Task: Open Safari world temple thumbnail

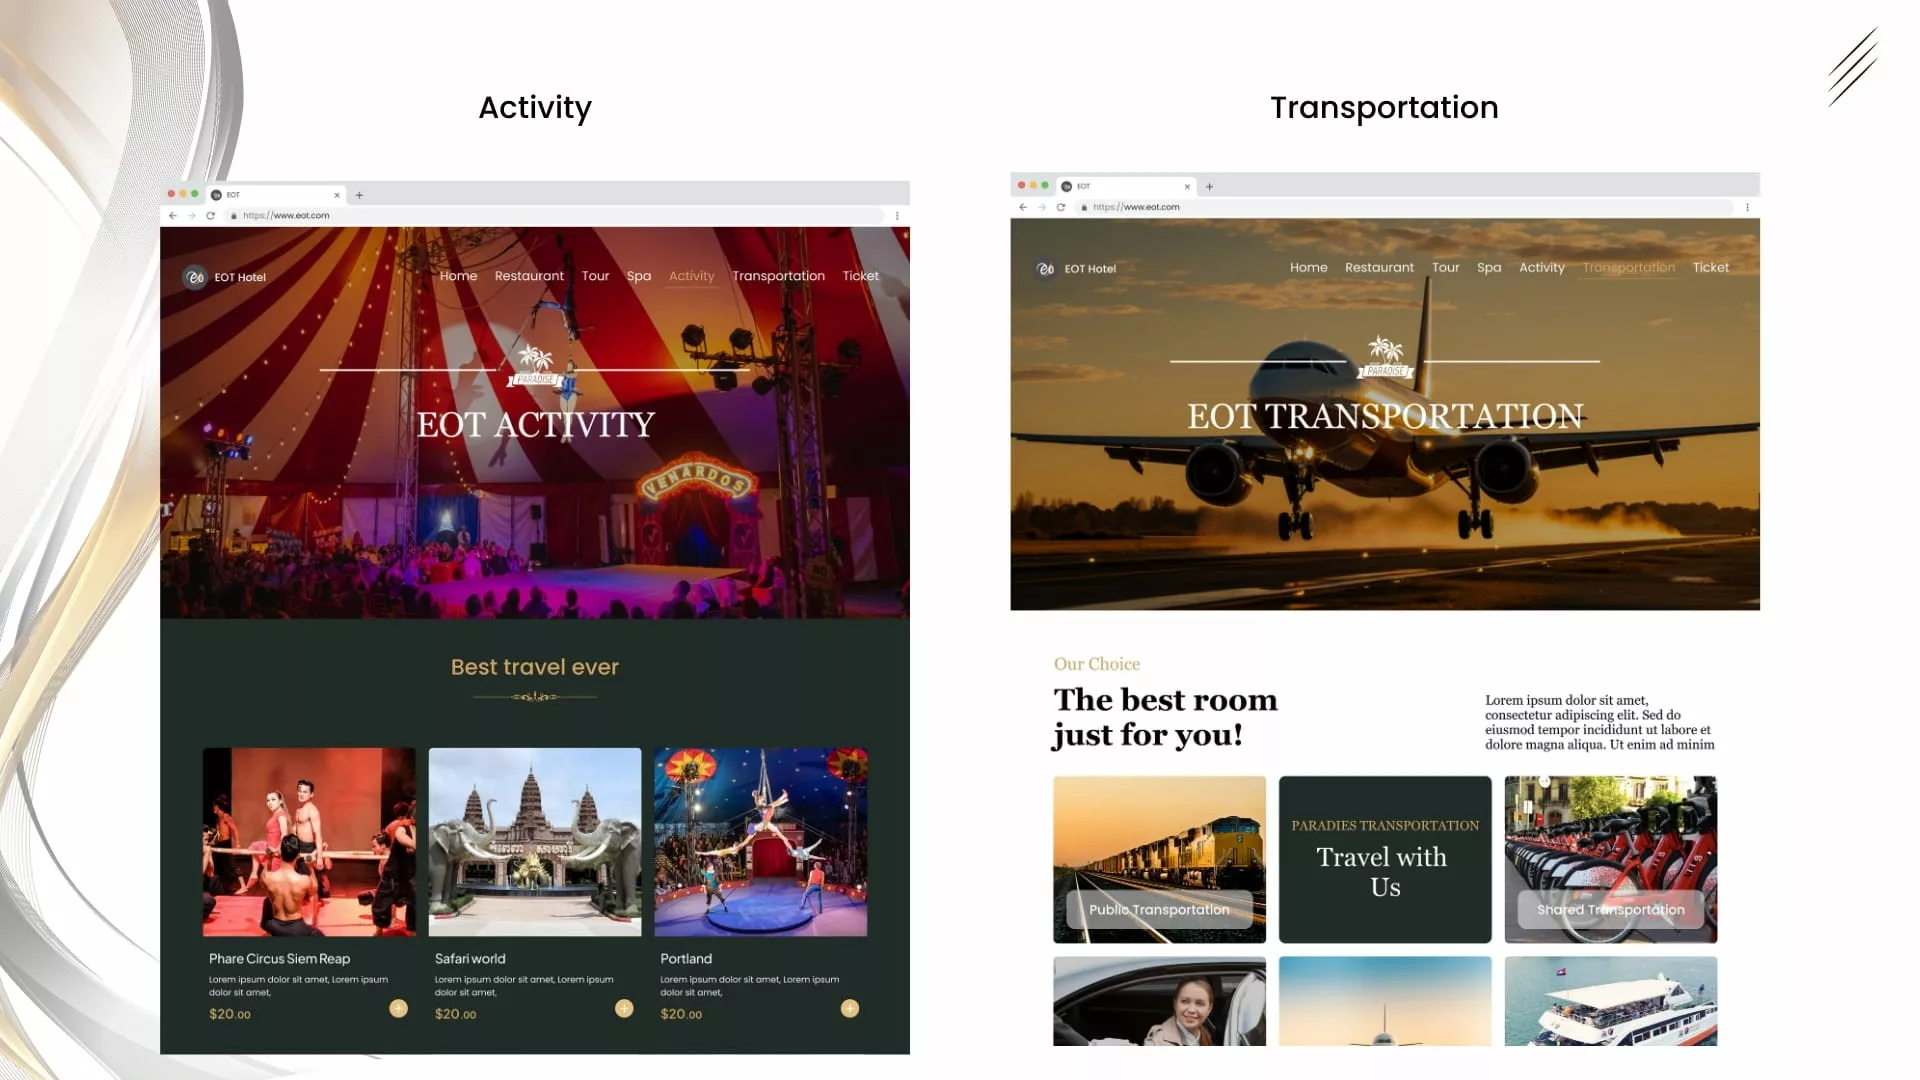Action: point(535,841)
